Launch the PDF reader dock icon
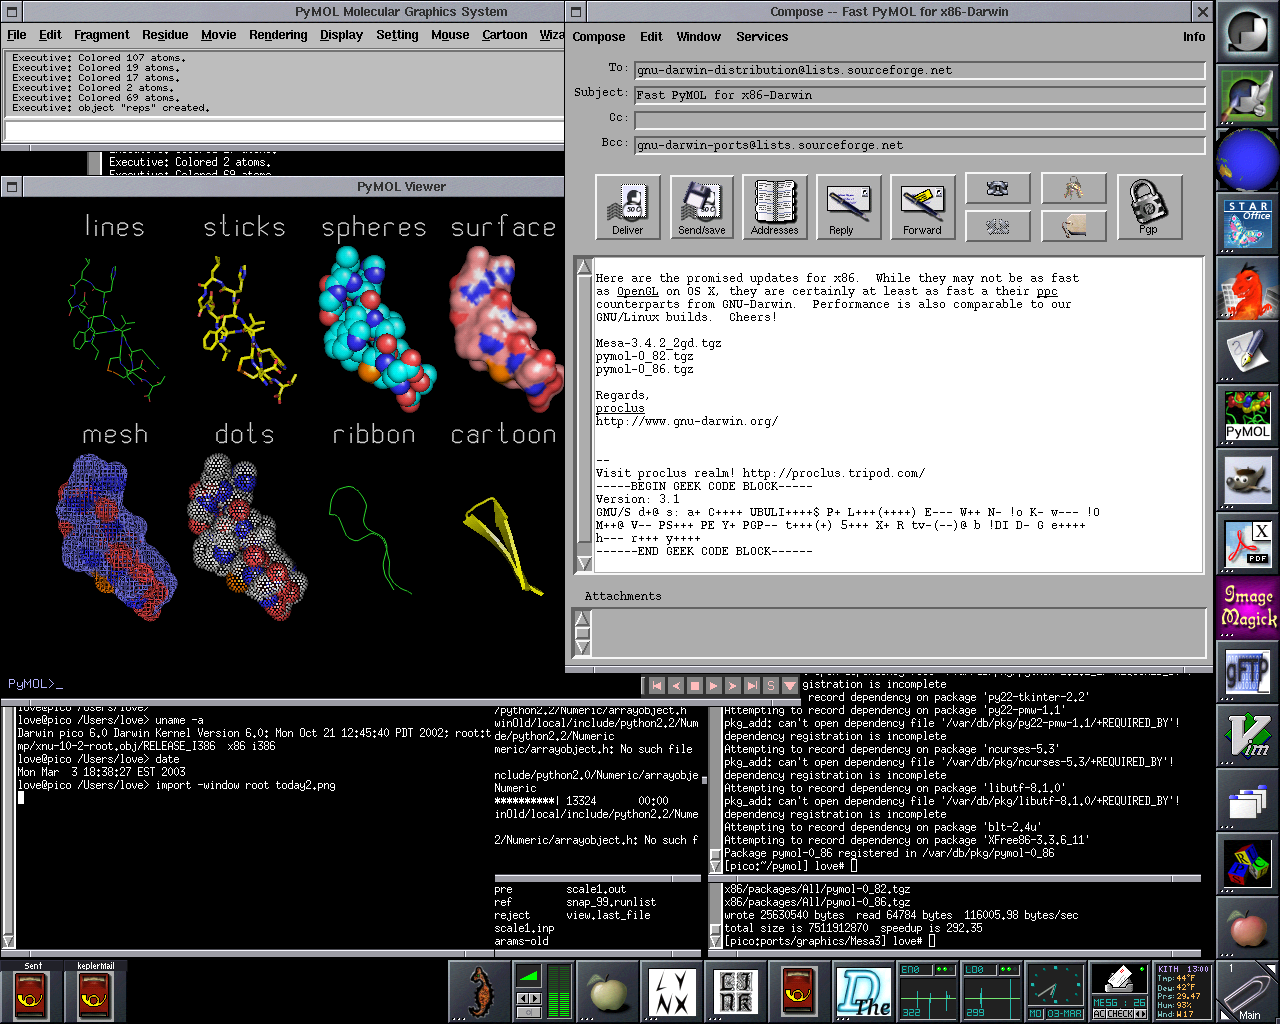 [1247, 544]
